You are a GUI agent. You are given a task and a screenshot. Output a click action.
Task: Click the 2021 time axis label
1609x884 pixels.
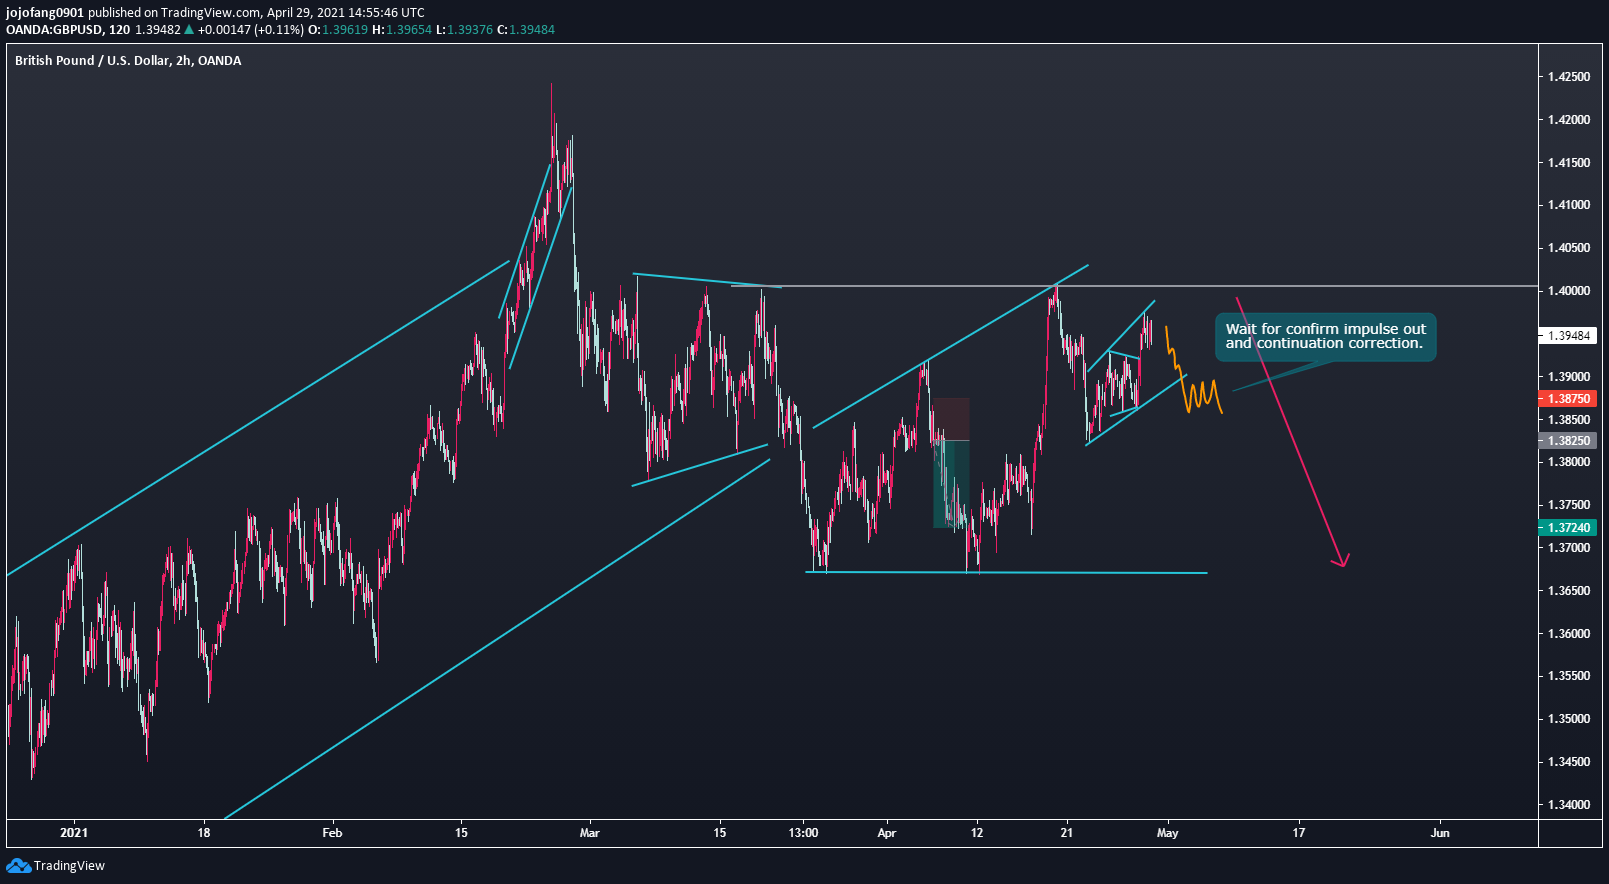74,832
